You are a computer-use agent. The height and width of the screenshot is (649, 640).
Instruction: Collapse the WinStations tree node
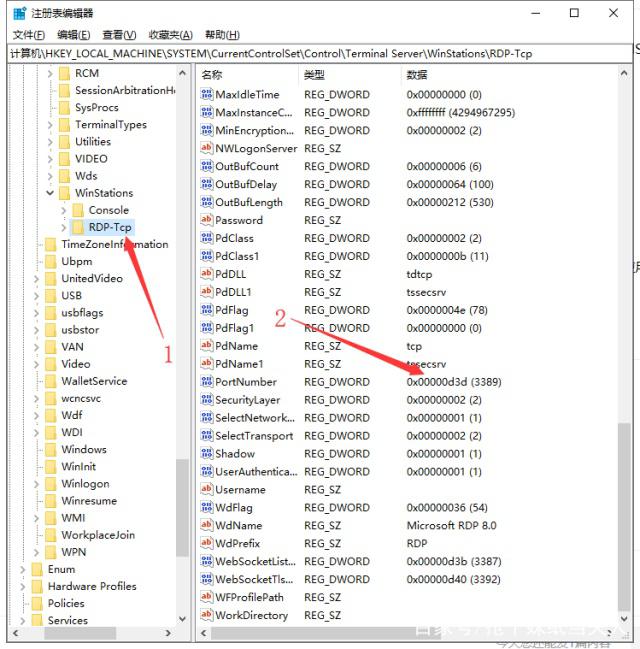pyautogui.click(x=50, y=193)
